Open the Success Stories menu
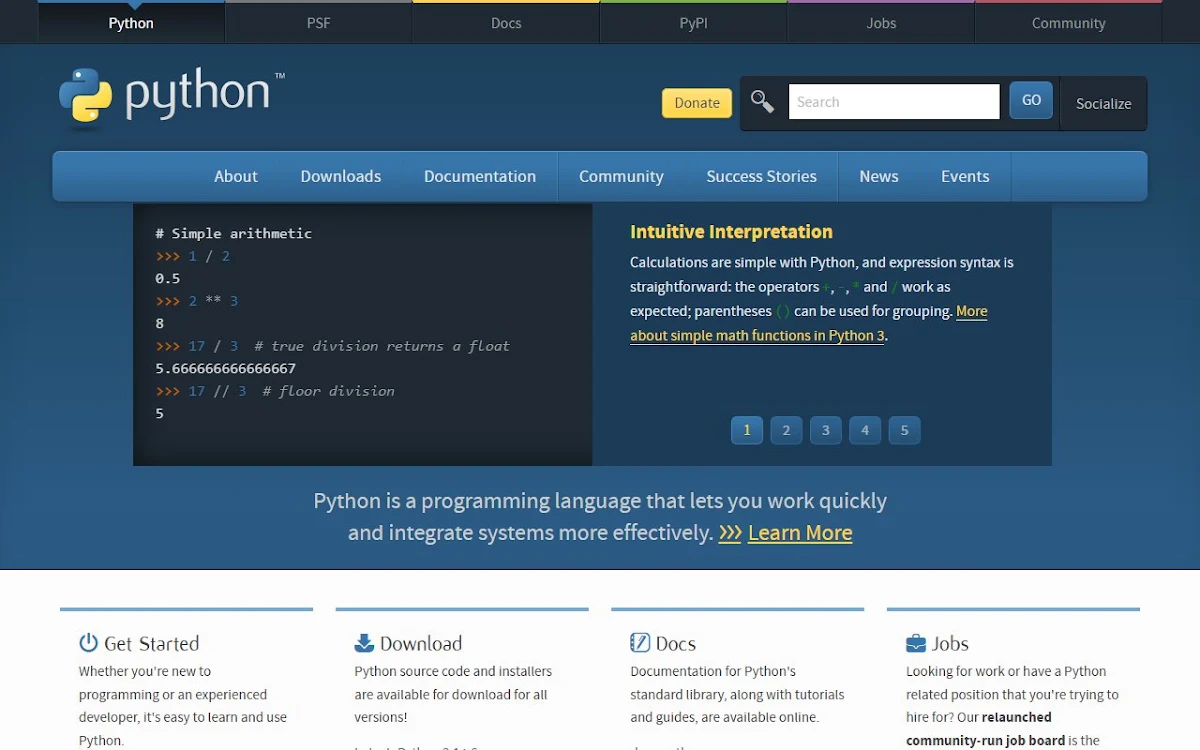 (x=761, y=176)
